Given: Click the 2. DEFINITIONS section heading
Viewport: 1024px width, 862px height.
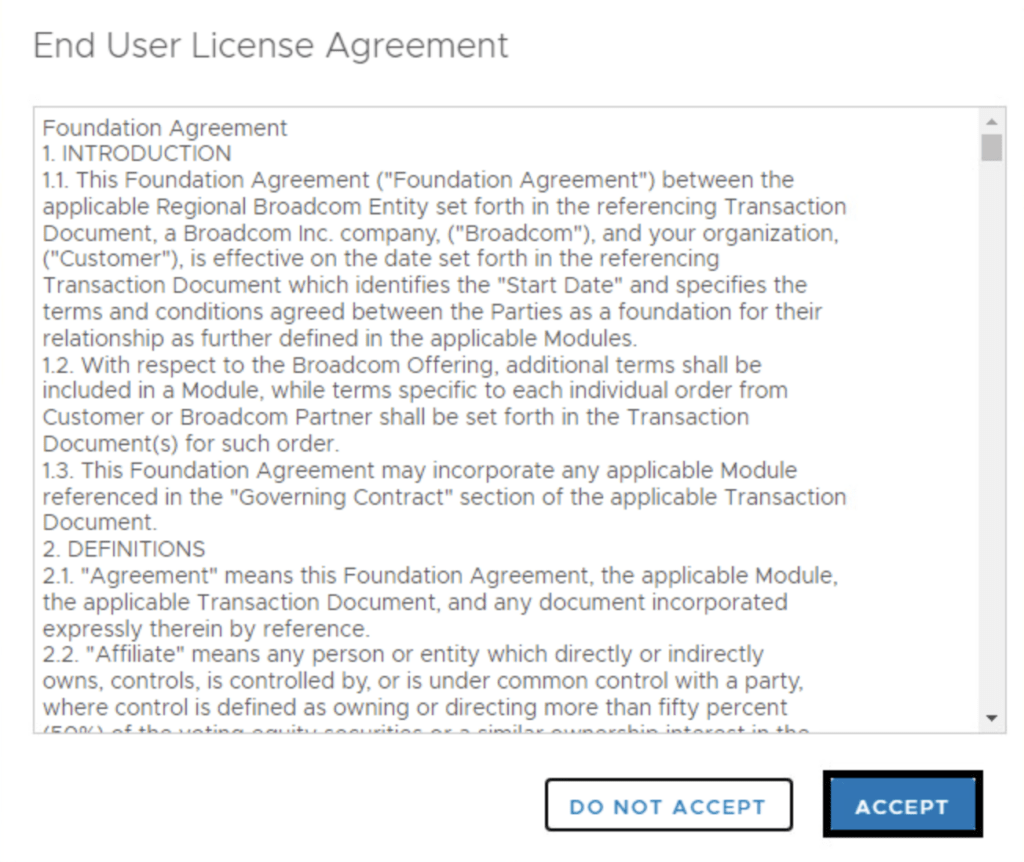Looking at the screenshot, I should tap(124, 549).
